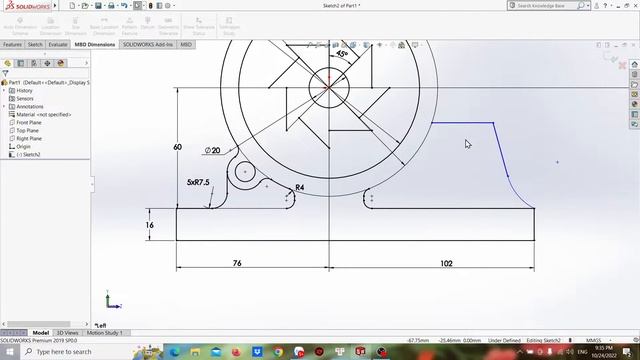Open the DimXpertManager panel tab
Screen dimensions: 640x360
(x=47, y=63)
